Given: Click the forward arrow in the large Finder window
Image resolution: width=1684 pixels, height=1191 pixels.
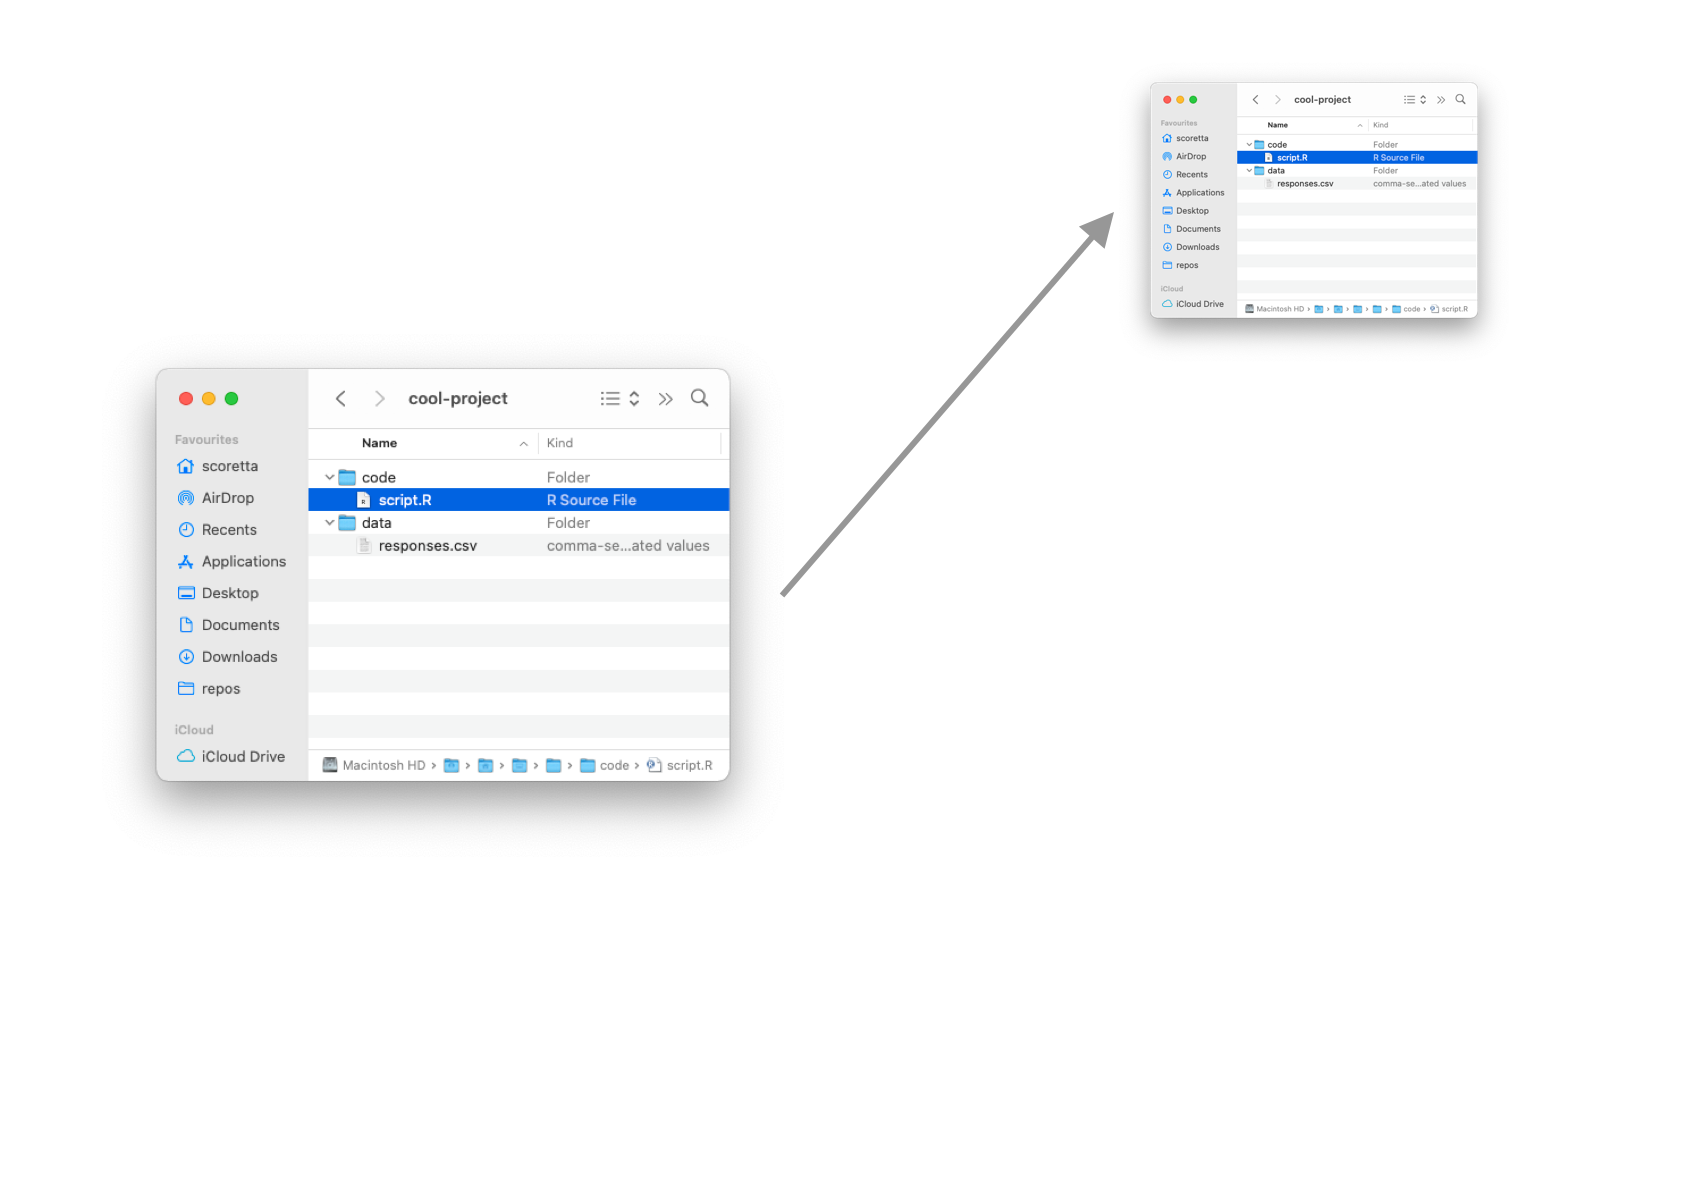Looking at the screenshot, I should coord(379,398).
